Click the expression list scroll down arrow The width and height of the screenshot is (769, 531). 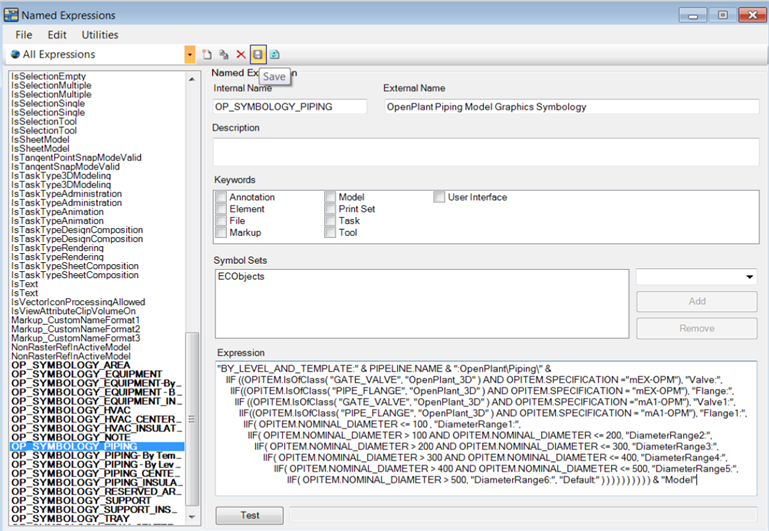192,517
